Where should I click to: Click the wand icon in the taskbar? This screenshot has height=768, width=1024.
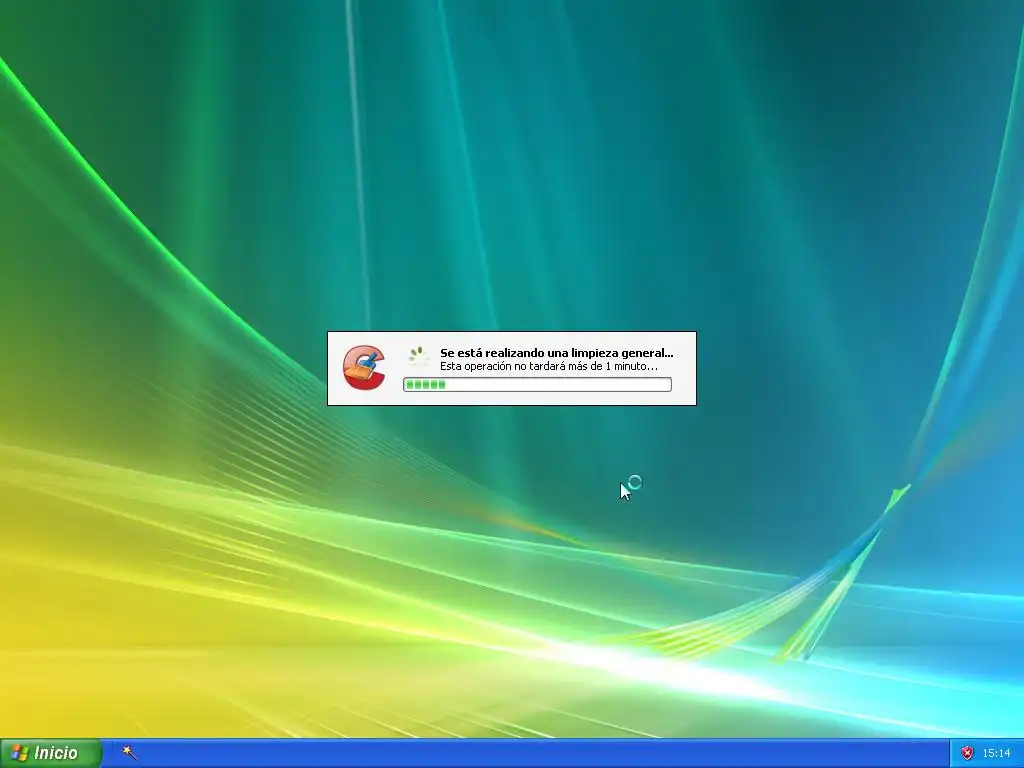(x=130, y=753)
